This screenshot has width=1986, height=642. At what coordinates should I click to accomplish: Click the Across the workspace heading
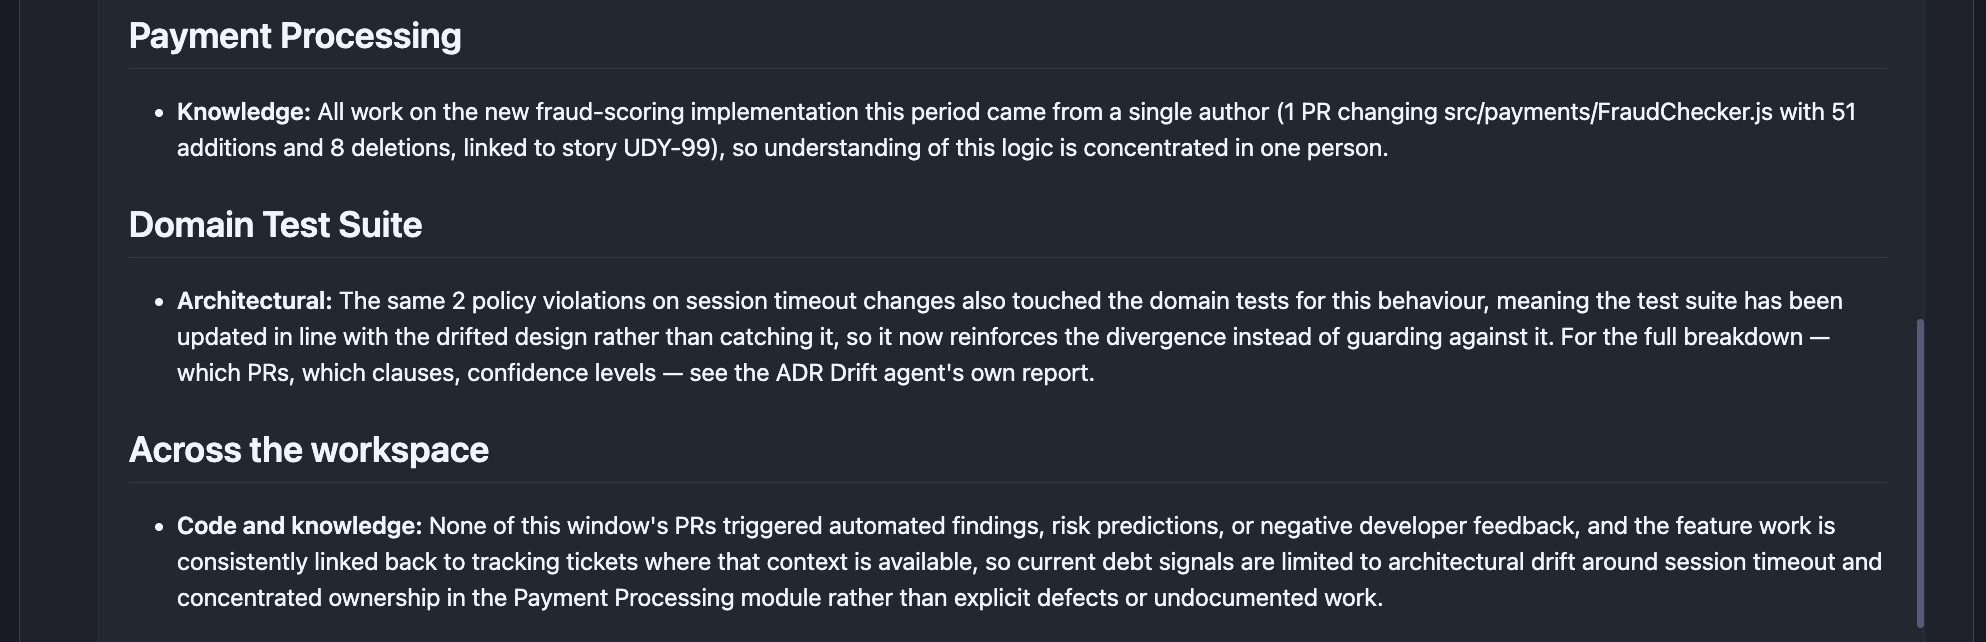click(x=309, y=450)
